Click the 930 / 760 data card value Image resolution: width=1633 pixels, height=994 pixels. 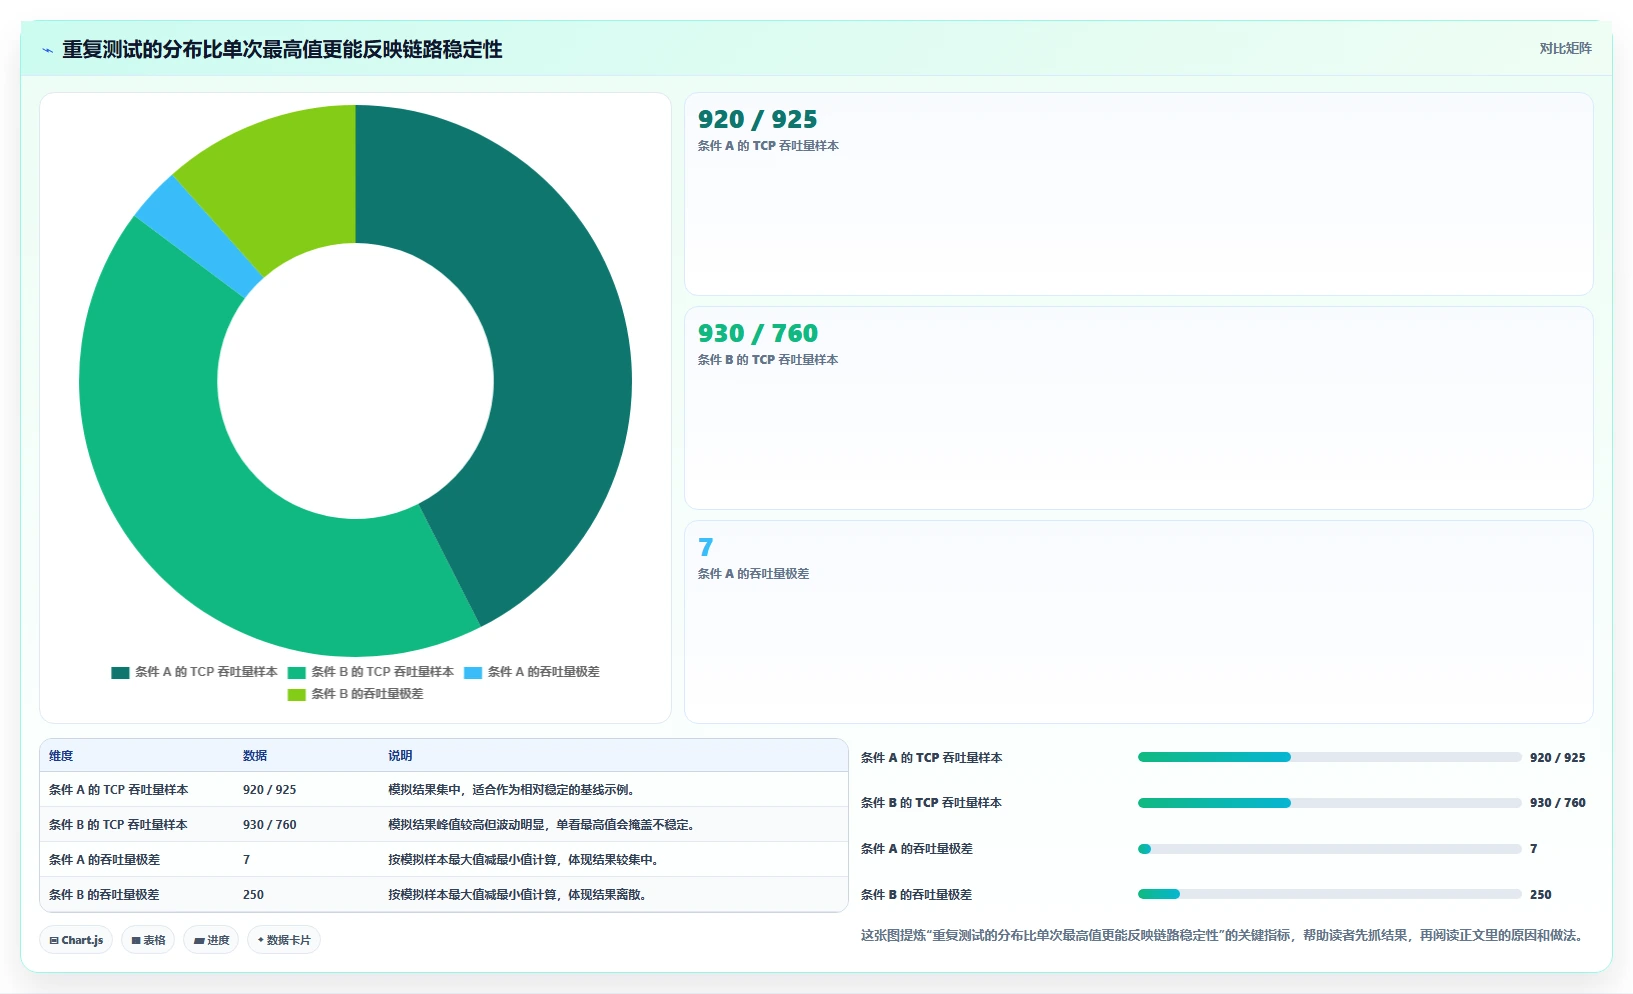click(758, 333)
